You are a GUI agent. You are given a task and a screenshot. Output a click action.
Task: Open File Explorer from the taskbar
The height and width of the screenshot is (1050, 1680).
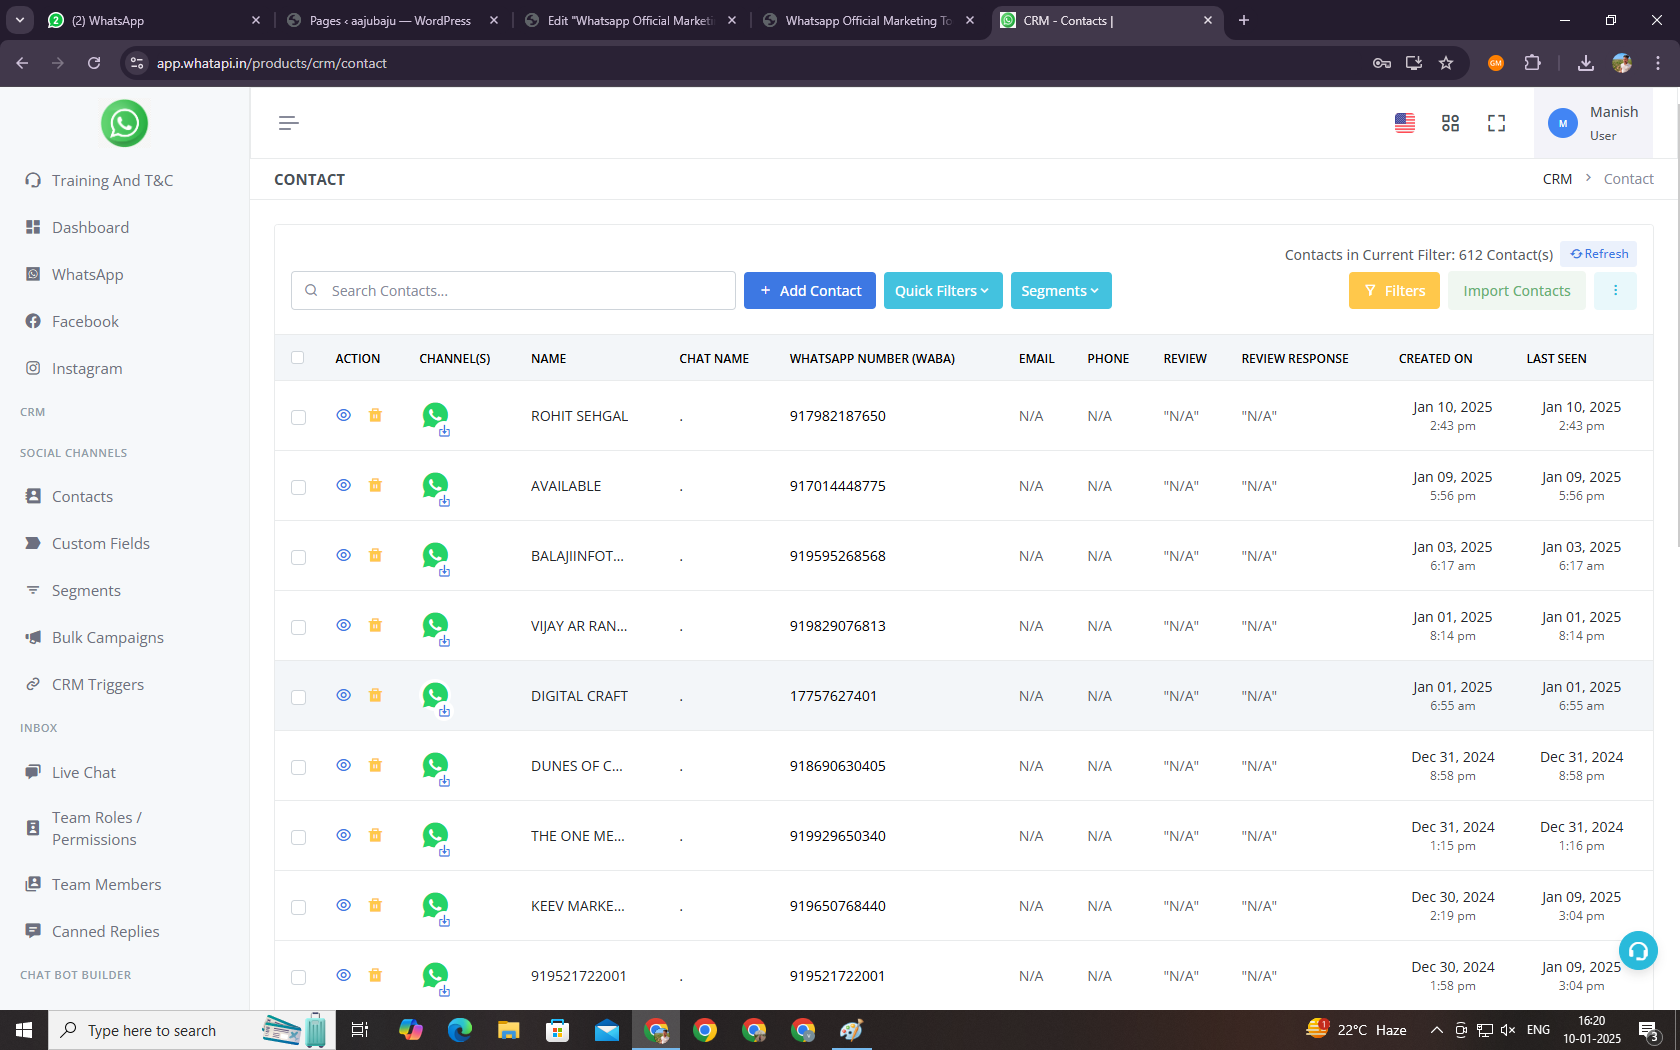(509, 1030)
